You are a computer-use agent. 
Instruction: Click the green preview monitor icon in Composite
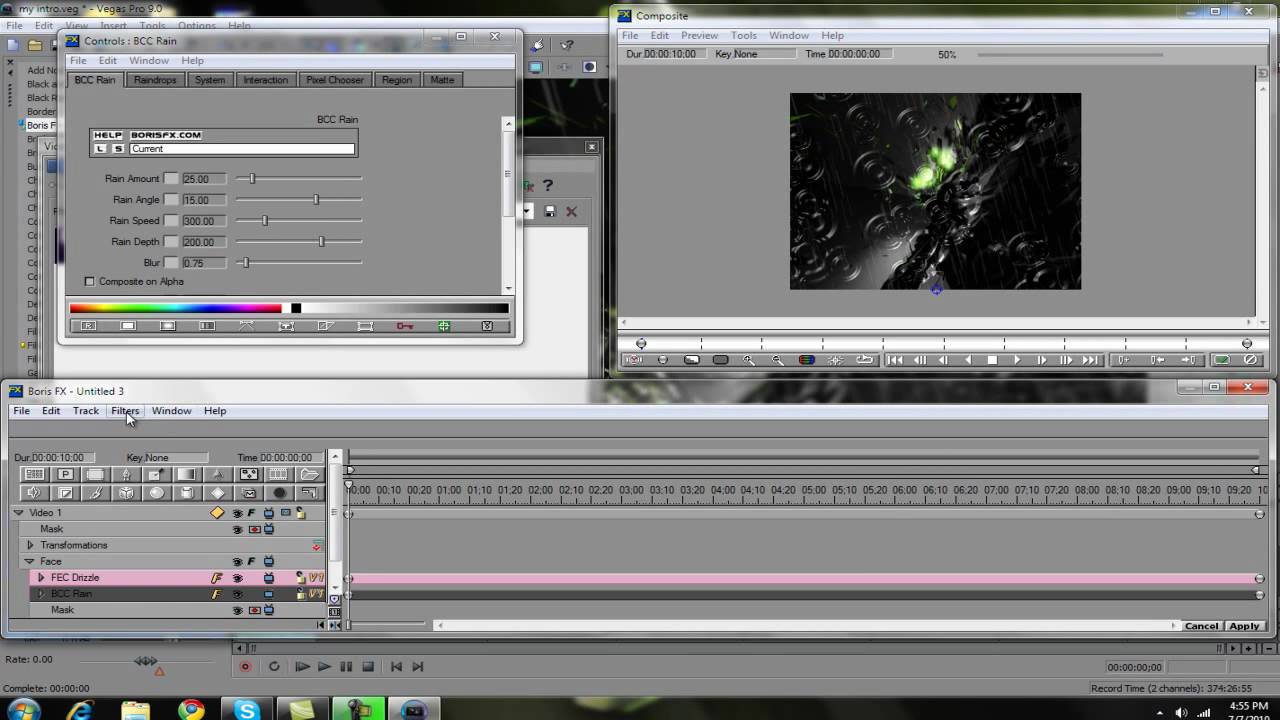[x=1222, y=360]
